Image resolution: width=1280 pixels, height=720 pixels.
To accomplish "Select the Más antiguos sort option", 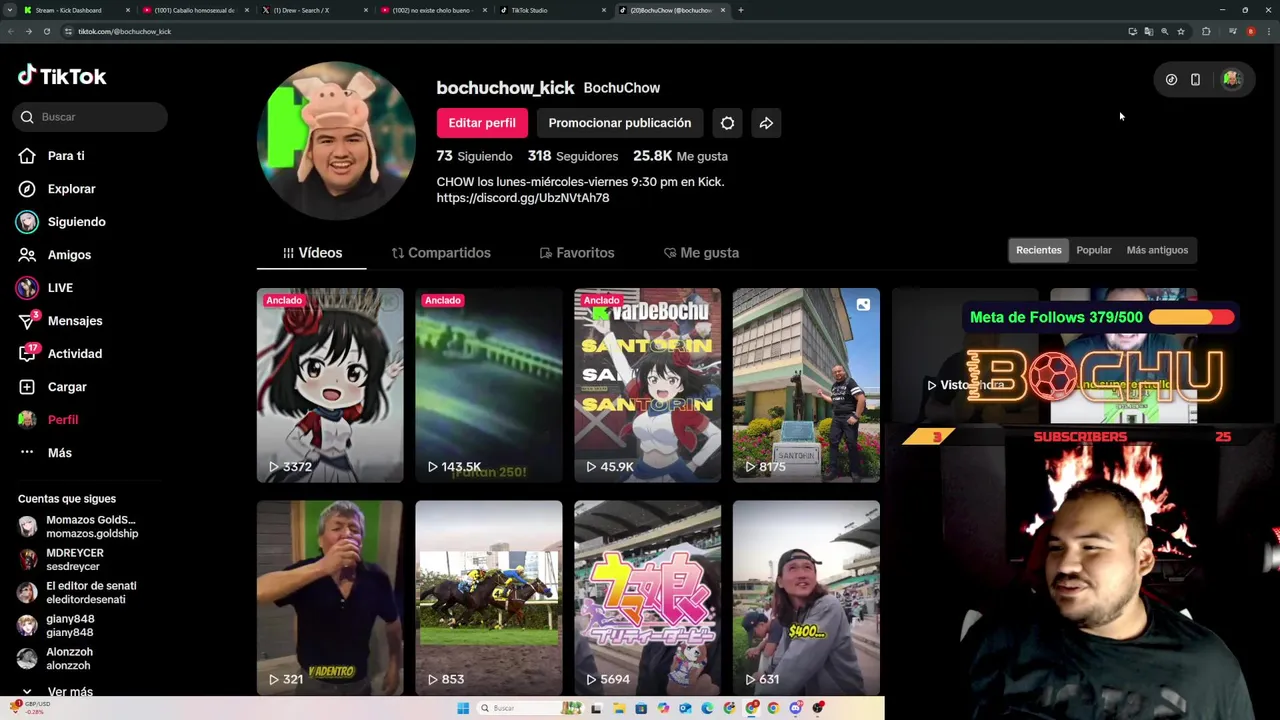I will click(1157, 250).
